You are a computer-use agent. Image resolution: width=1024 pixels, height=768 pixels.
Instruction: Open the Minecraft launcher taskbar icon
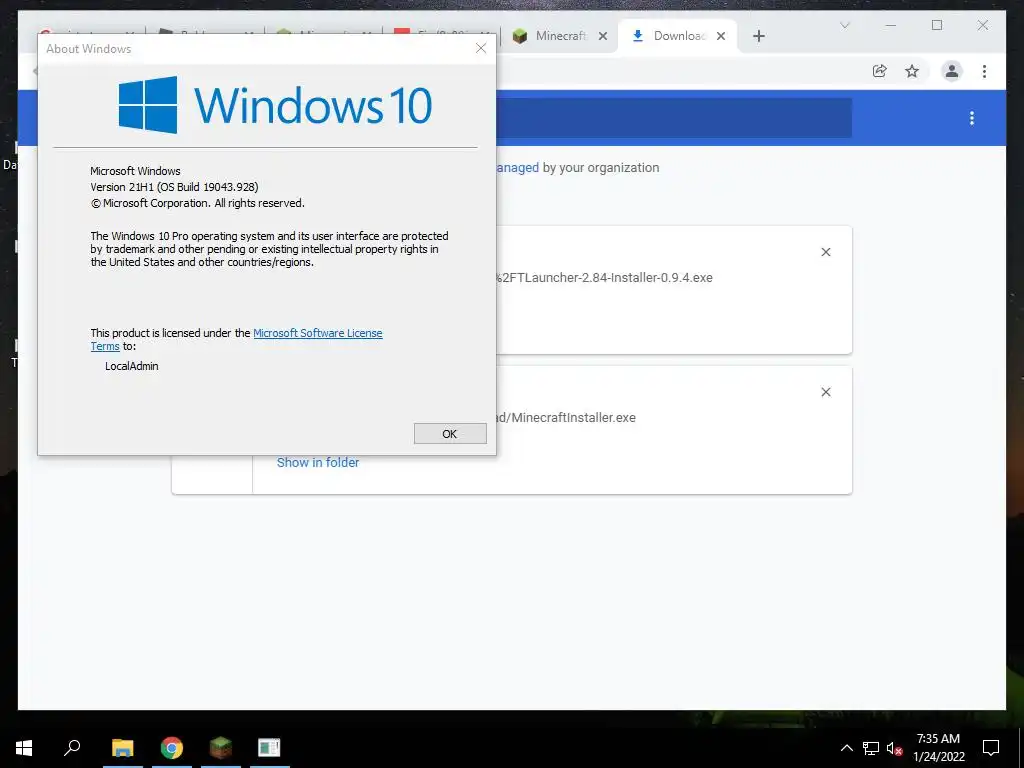click(x=221, y=747)
